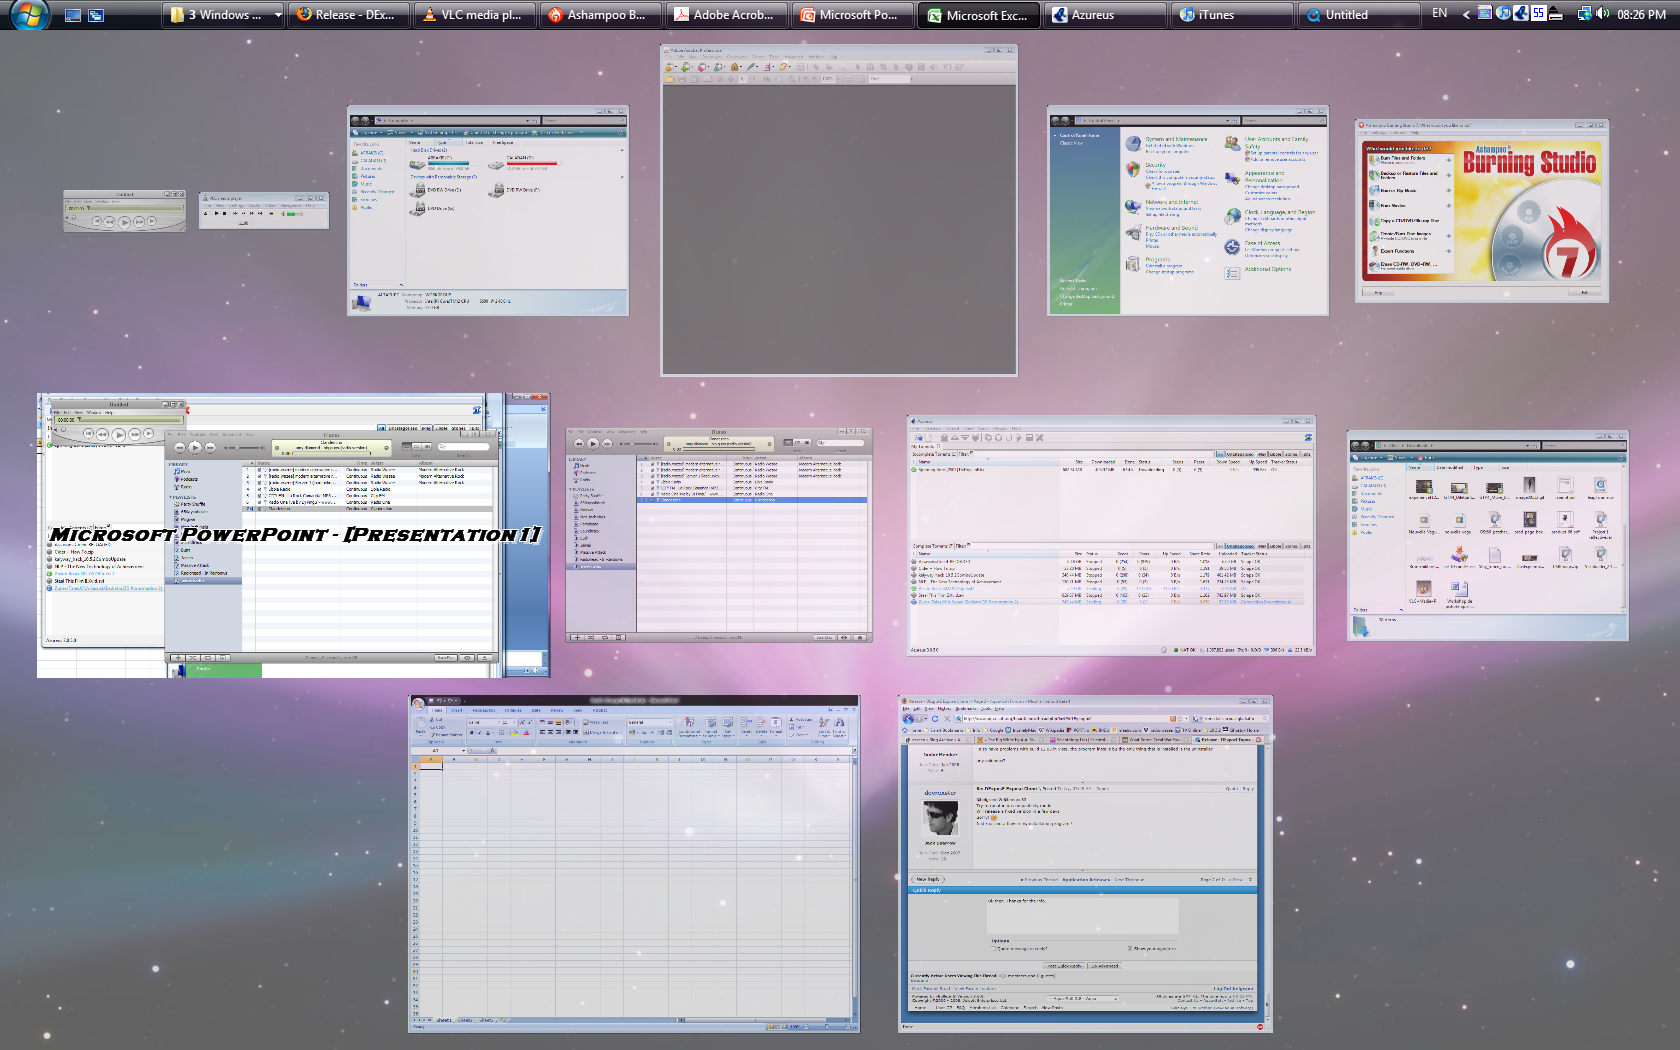
Task: Click the Switch between windows quick launch icon
Action: coord(96,15)
